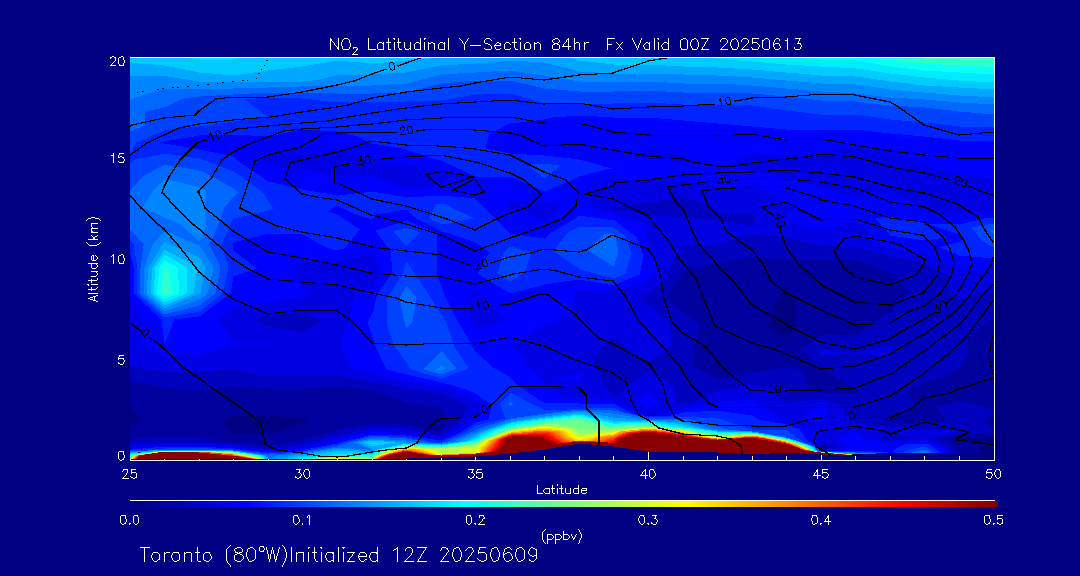The image size is (1080, 576).
Task: Select latitude axis tick label 30
Action: [x=302, y=473]
